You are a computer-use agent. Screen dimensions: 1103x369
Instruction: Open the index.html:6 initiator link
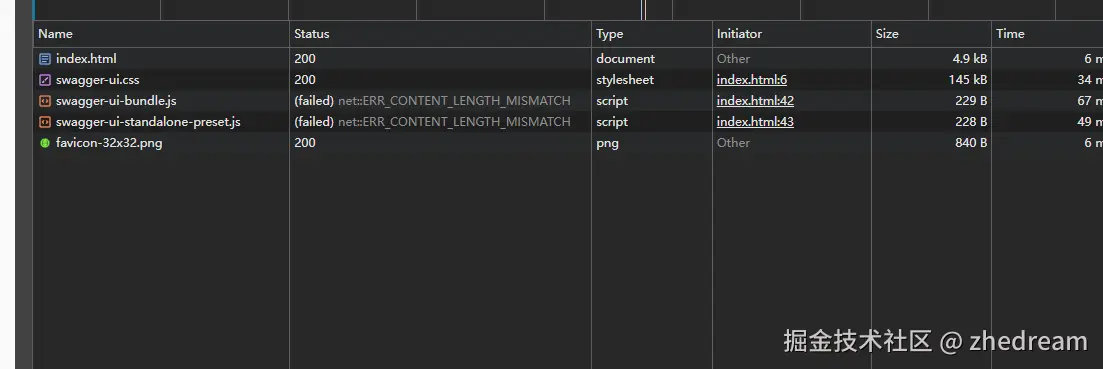tap(752, 80)
